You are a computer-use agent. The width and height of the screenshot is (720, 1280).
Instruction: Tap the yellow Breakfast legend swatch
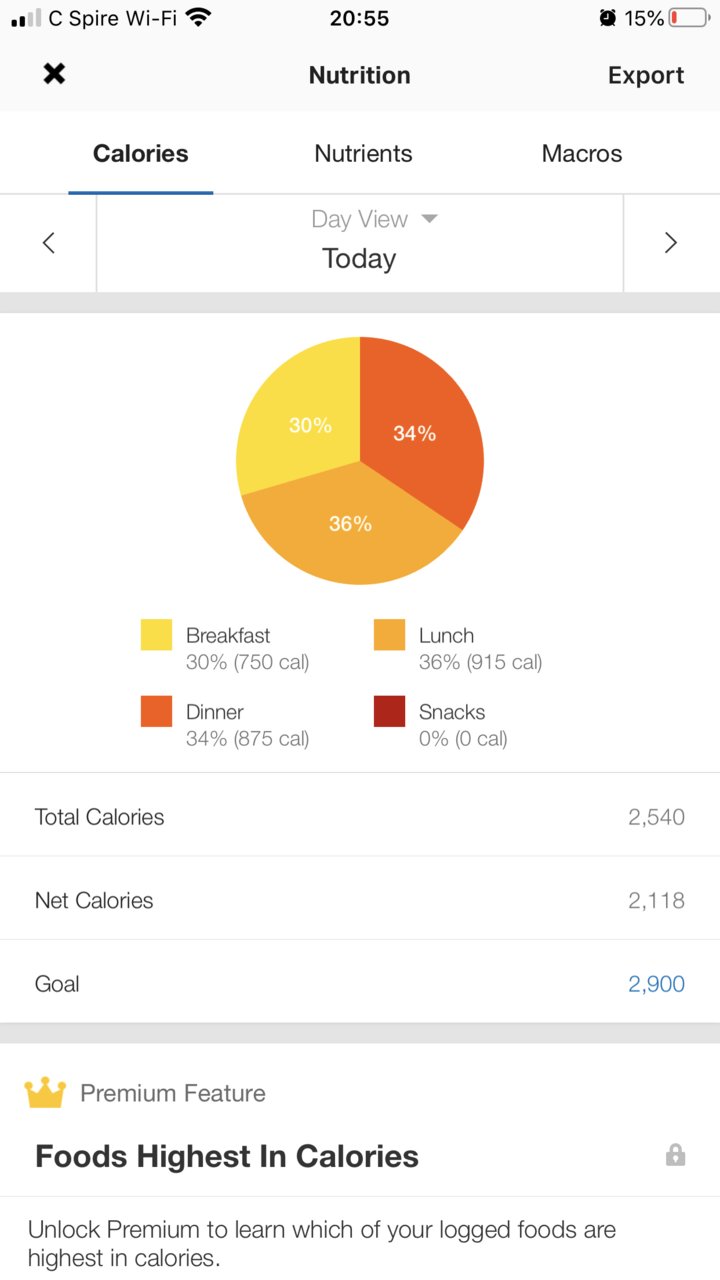tap(156, 635)
